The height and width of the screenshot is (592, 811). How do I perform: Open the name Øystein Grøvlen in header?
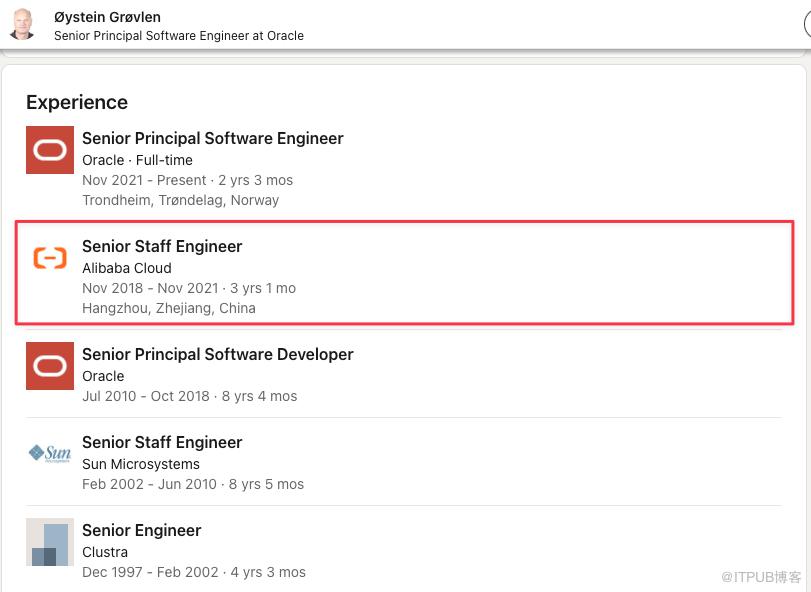[x=107, y=17]
